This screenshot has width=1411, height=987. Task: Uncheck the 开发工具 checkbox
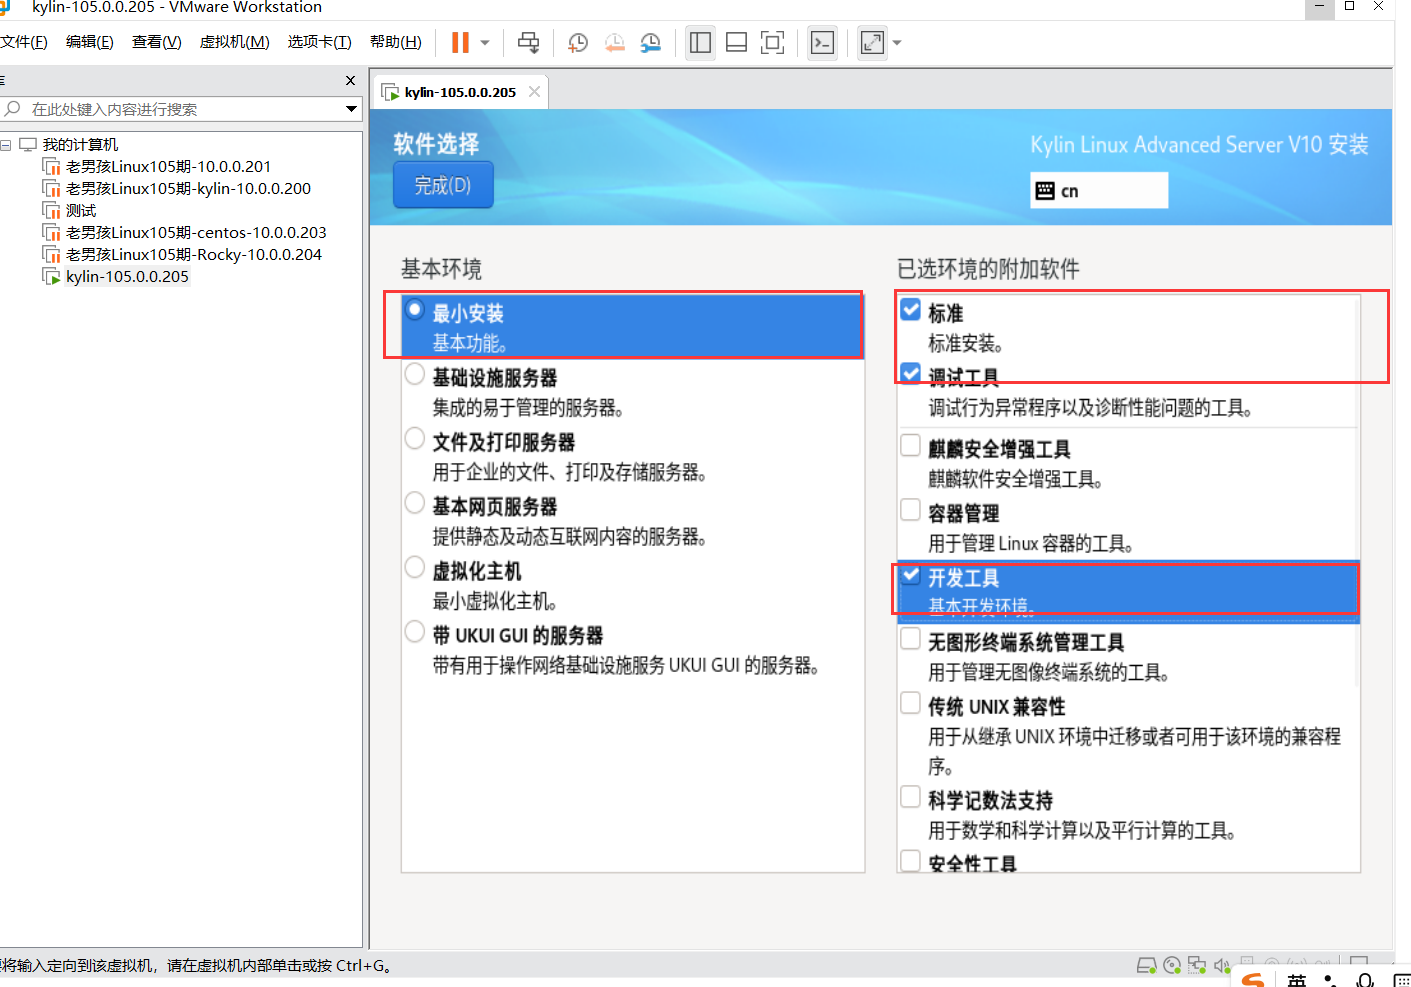tap(911, 575)
